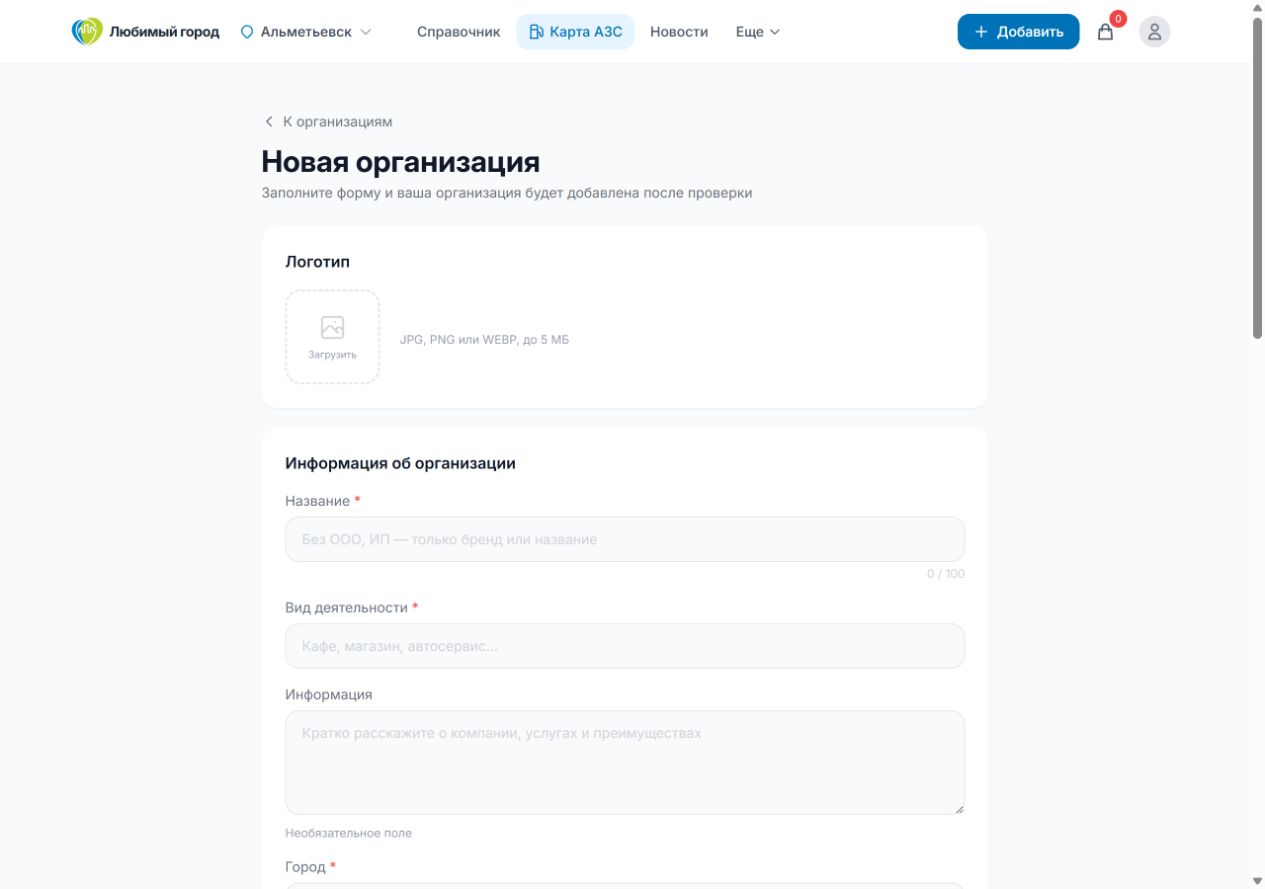The image size is (1265, 889).
Task: Expand the Еще menu
Action: [758, 32]
